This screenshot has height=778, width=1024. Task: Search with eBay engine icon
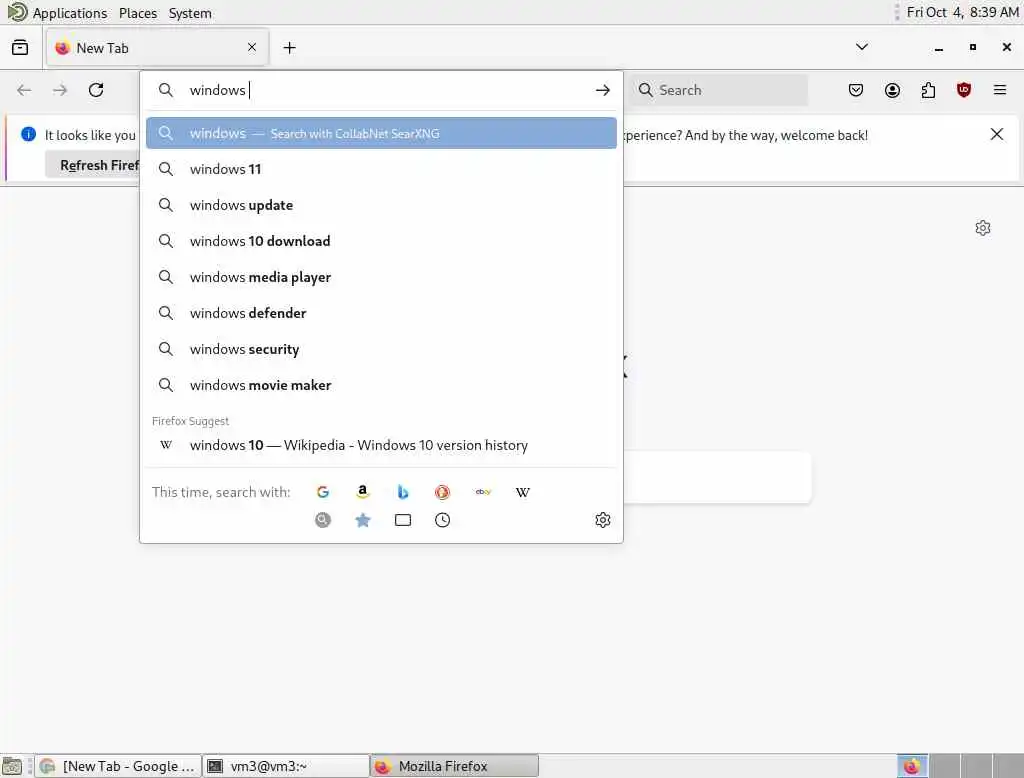coord(483,492)
